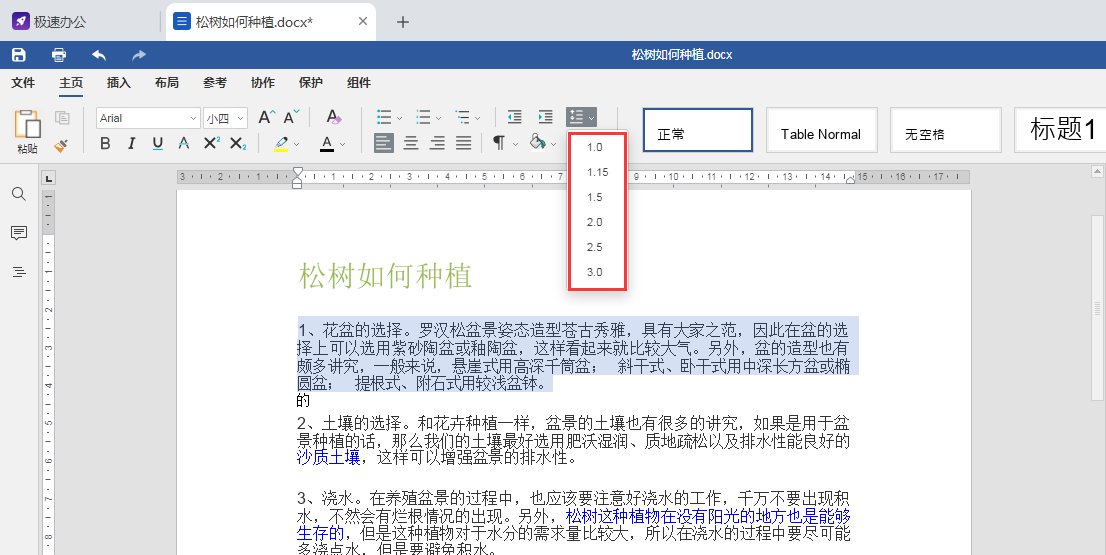Expand the bullet list style dropdown

(400, 118)
